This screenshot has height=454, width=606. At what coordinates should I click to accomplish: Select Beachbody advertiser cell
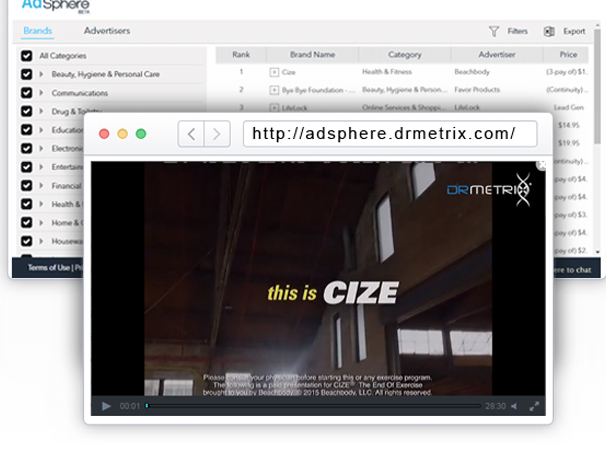pos(472,72)
